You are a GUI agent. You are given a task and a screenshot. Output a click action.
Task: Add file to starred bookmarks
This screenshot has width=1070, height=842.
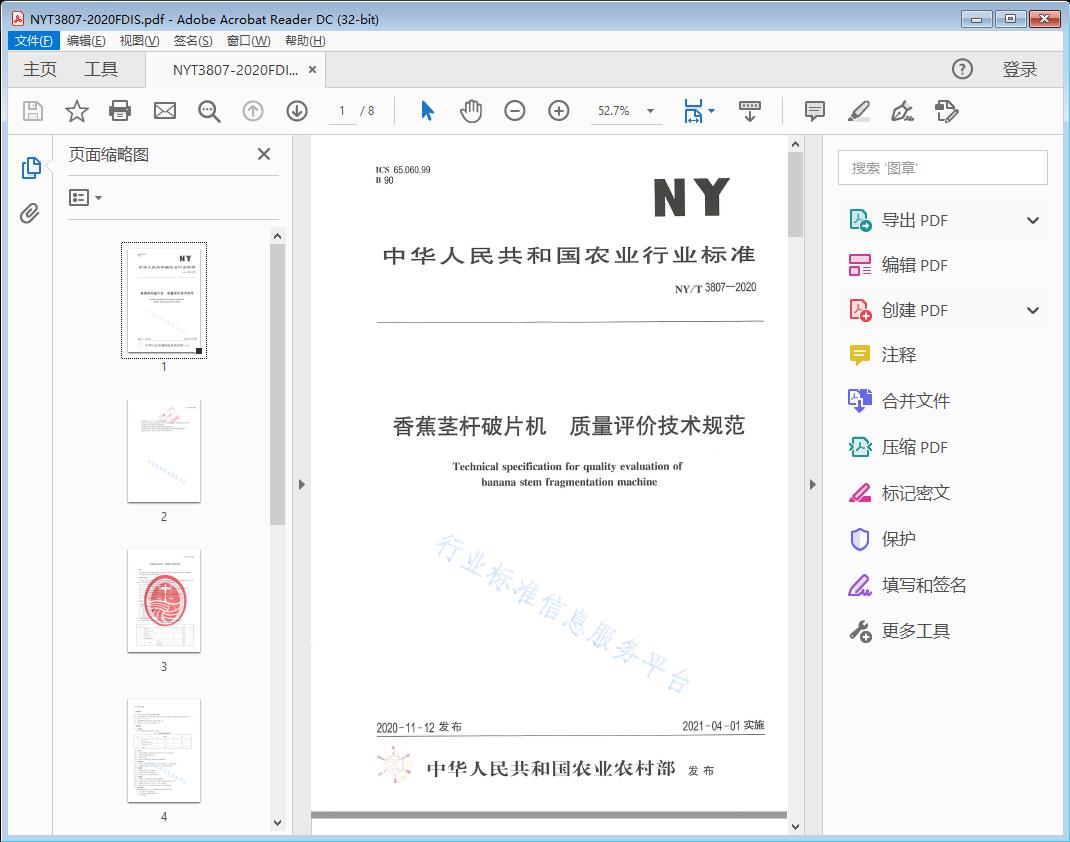77,111
